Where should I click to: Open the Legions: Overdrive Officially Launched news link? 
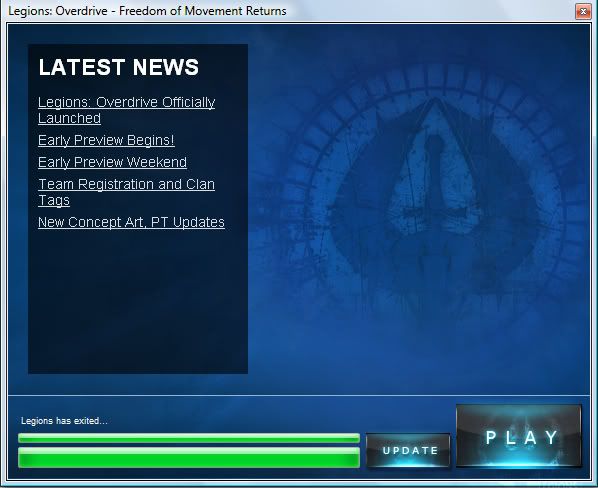(x=126, y=110)
